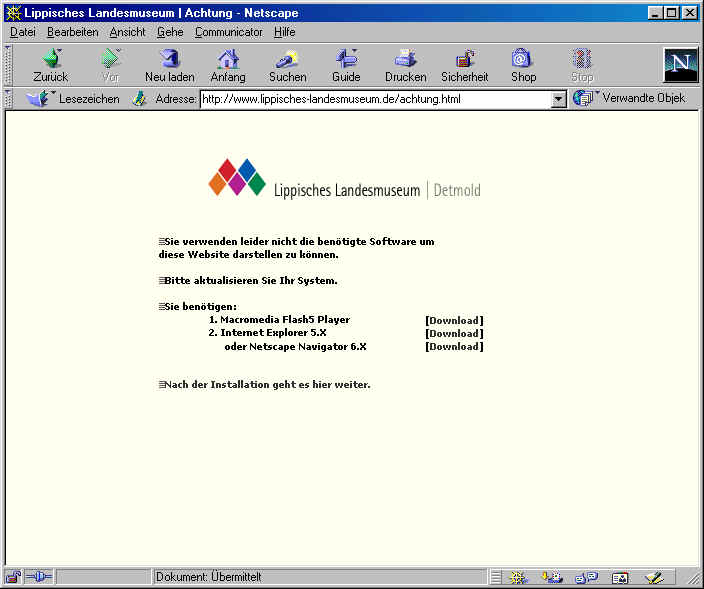The height and width of the screenshot is (589, 704).
Task: Close the Netscape window
Action: pos(690,13)
